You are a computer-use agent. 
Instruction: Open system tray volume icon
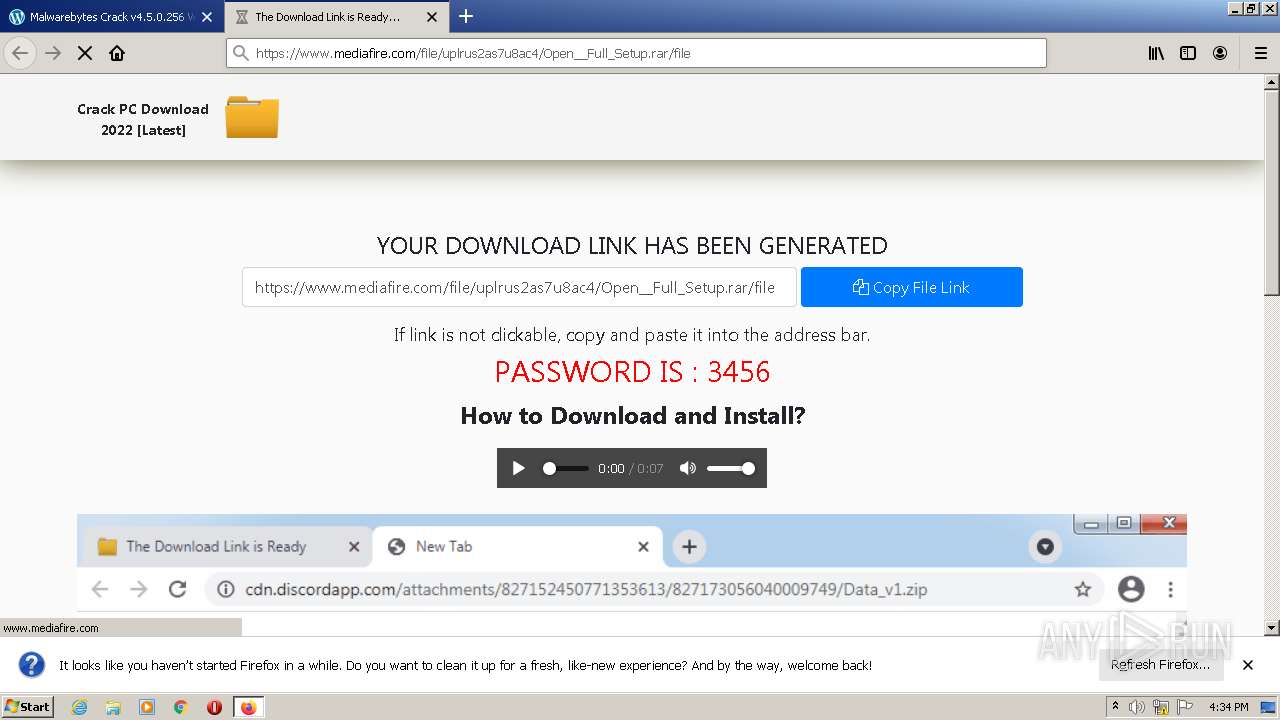pos(1137,707)
